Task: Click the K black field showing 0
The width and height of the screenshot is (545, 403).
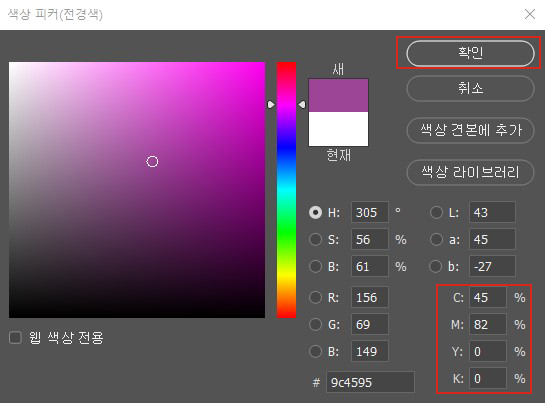Action: (488, 378)
